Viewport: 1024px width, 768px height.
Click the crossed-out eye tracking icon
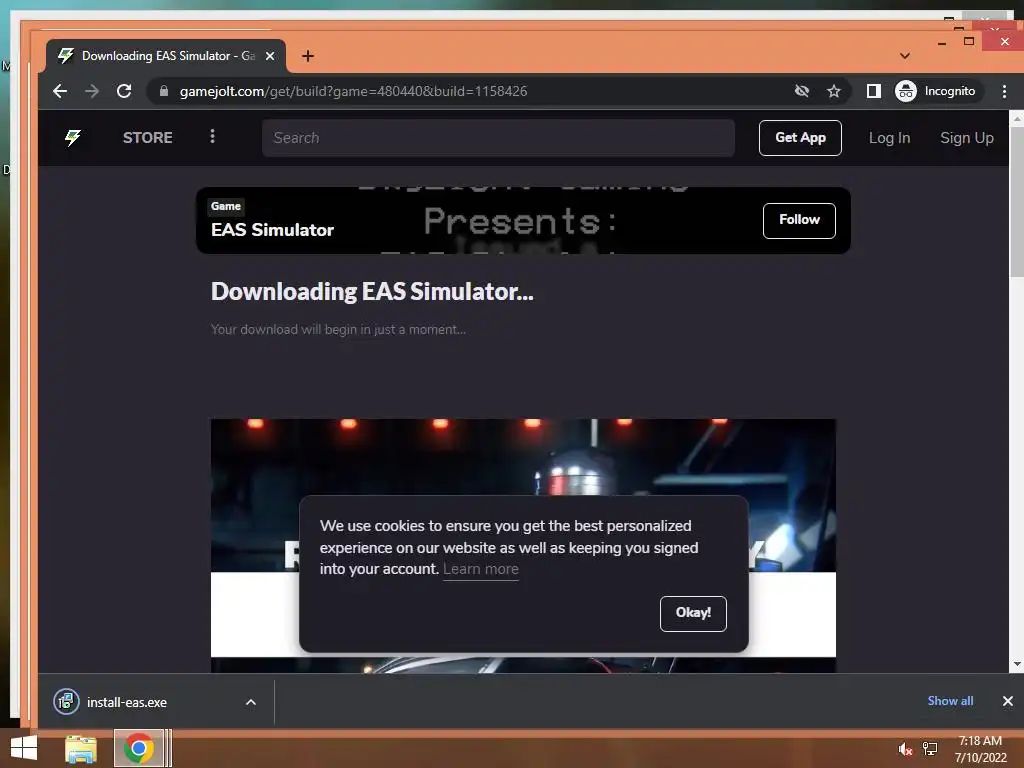pos(802,91)
